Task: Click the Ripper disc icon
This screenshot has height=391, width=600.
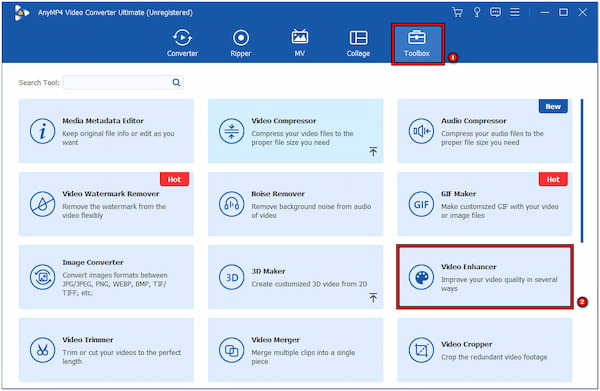Action: [x=241, y=37]
